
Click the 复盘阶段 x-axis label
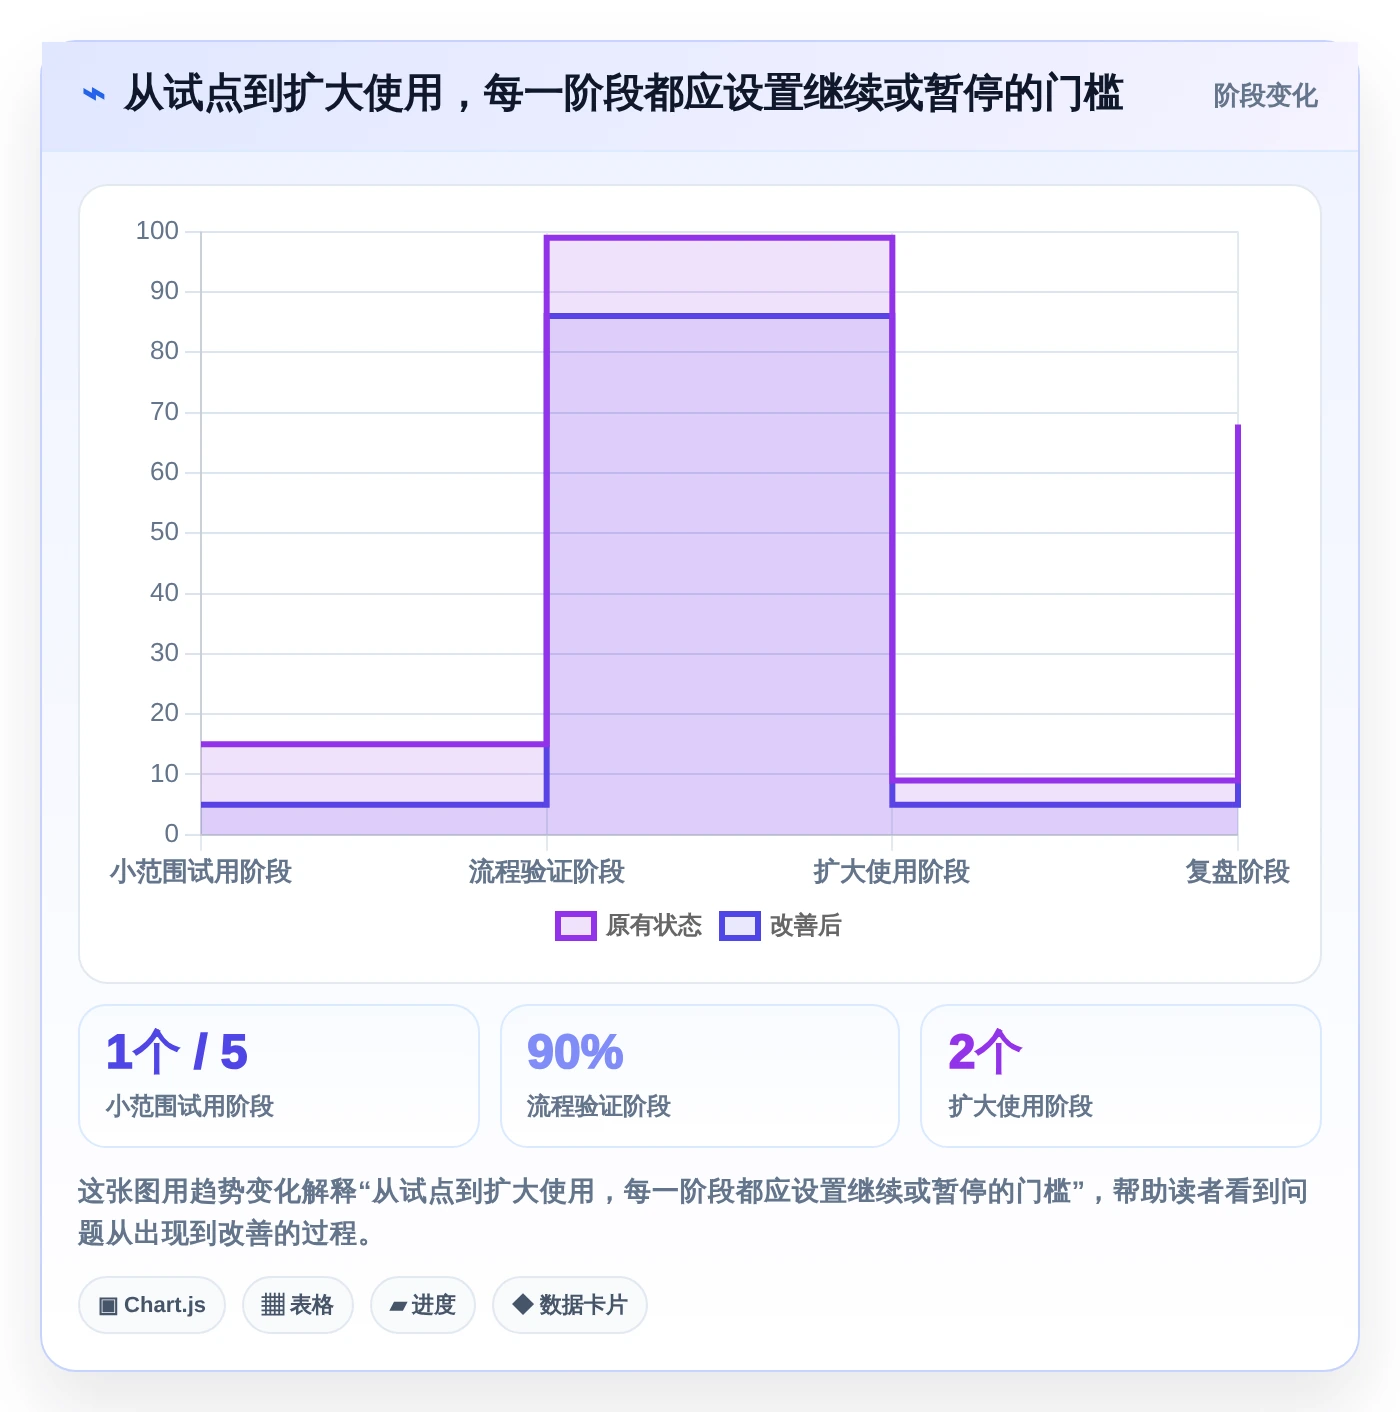click(1238, 872)
